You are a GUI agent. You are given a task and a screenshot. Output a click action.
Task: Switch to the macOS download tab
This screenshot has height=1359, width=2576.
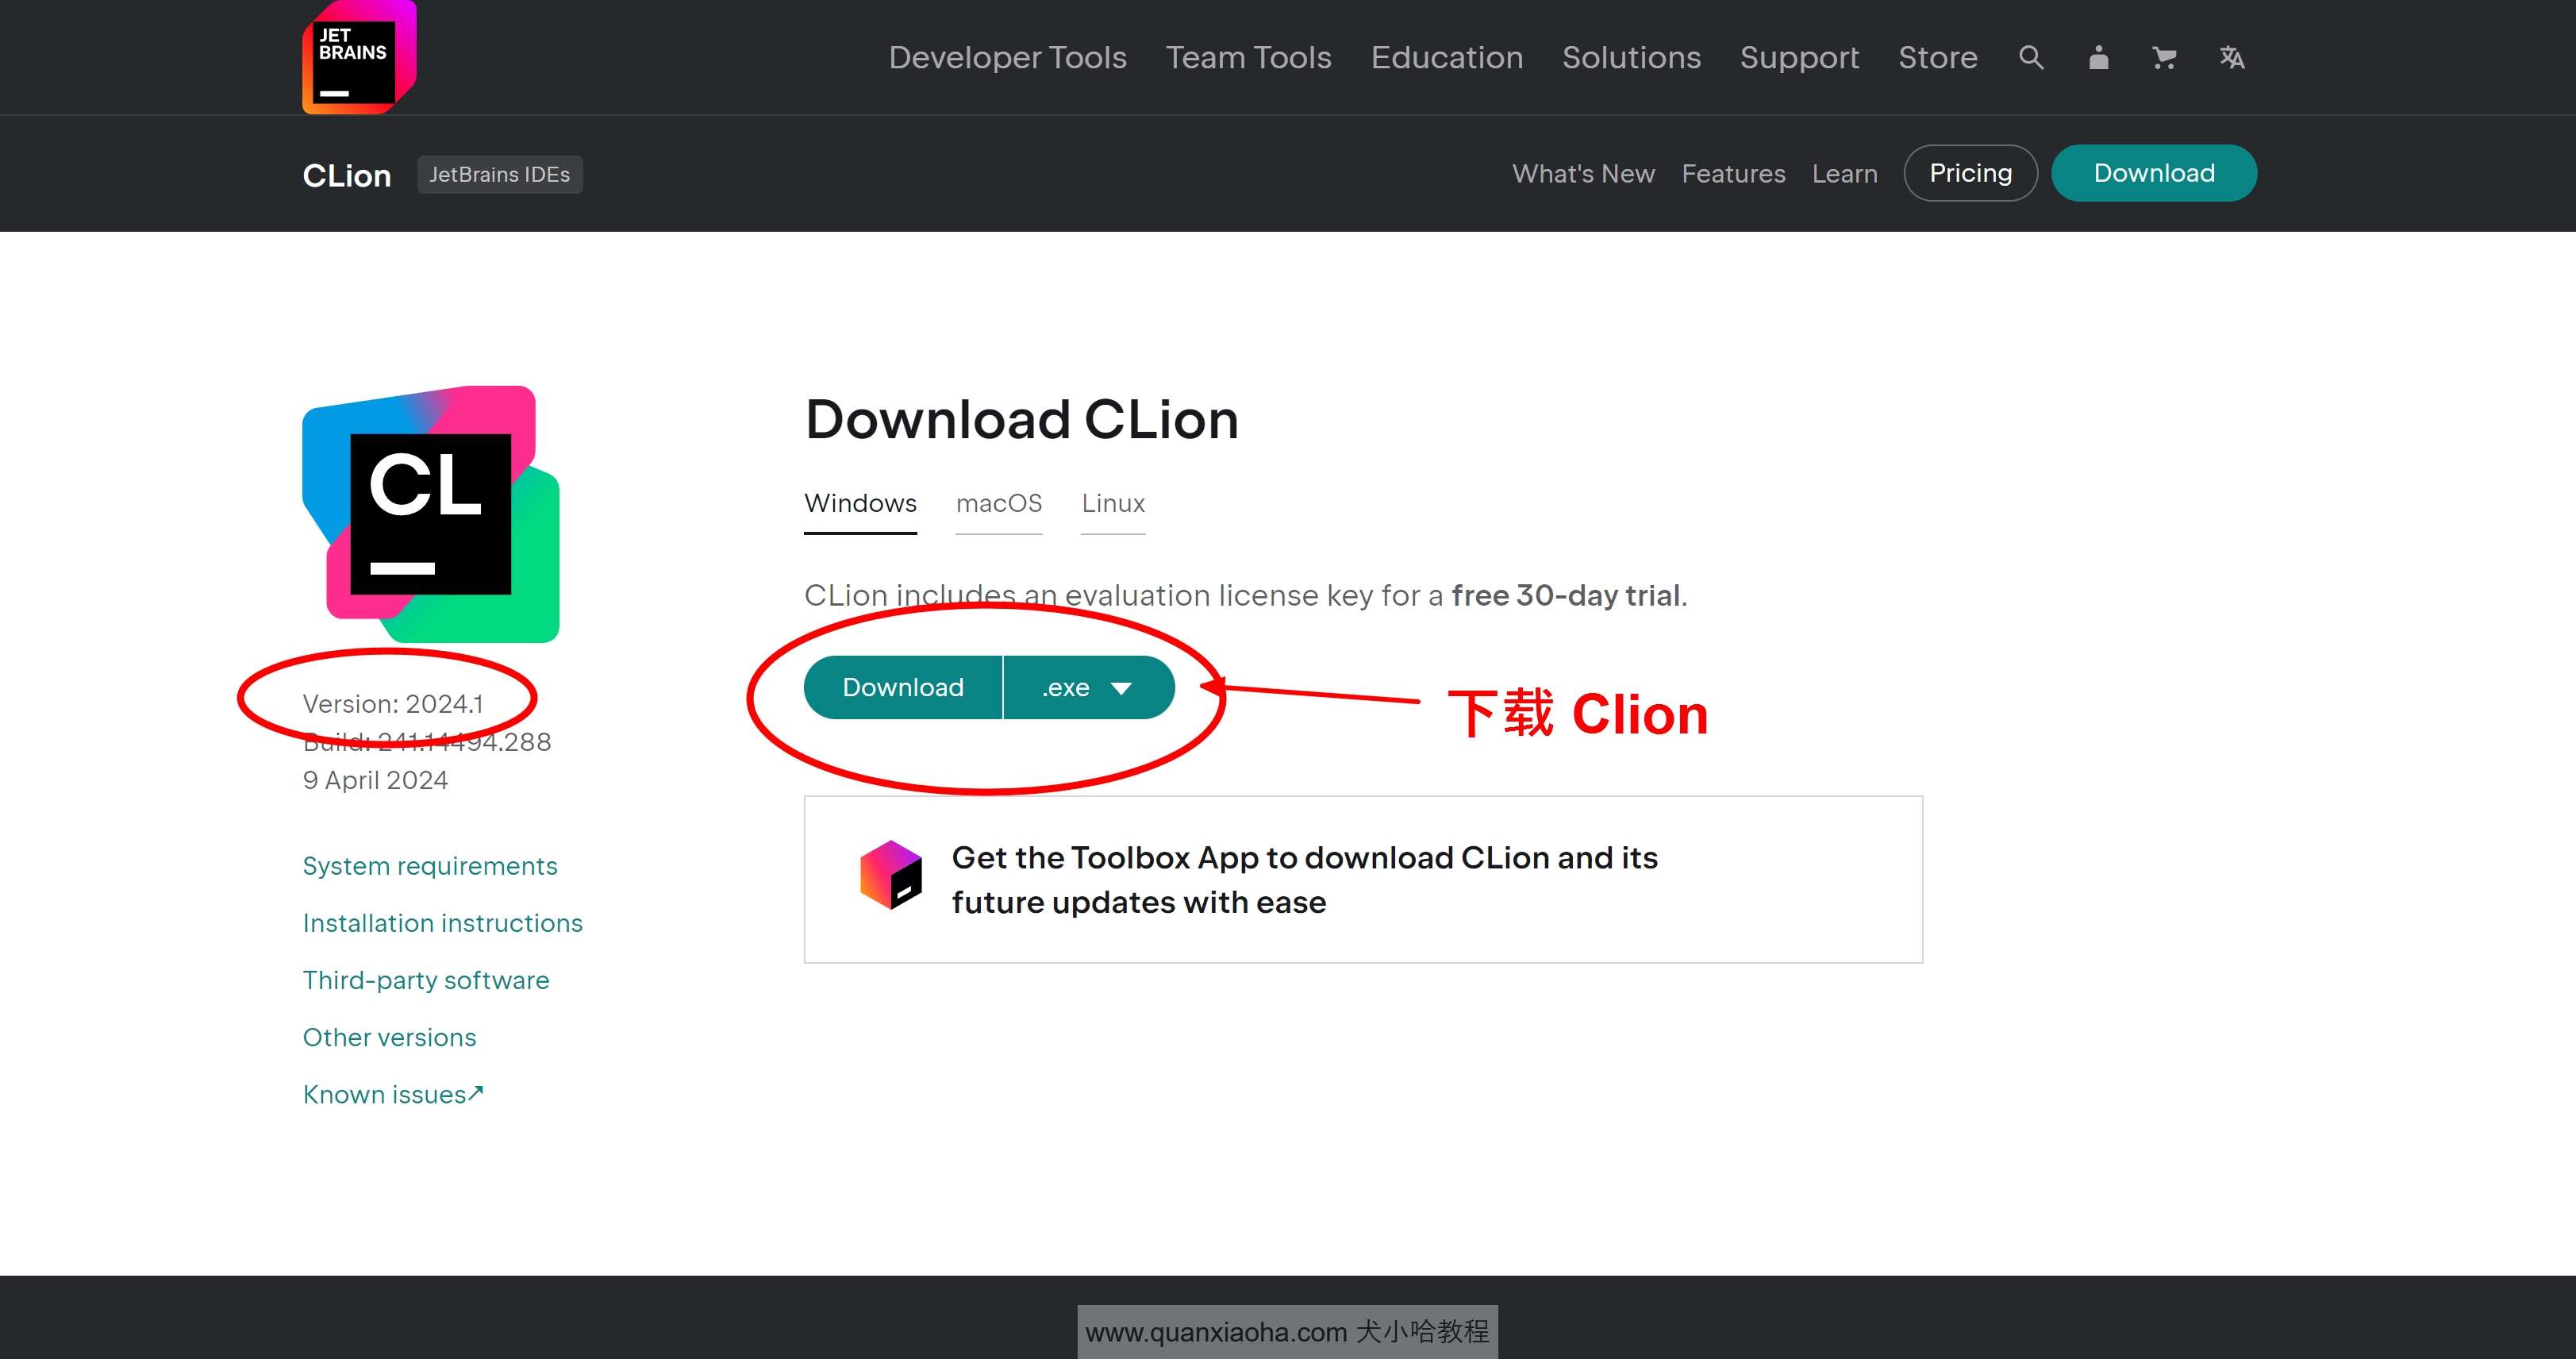(x=998, y=503)
